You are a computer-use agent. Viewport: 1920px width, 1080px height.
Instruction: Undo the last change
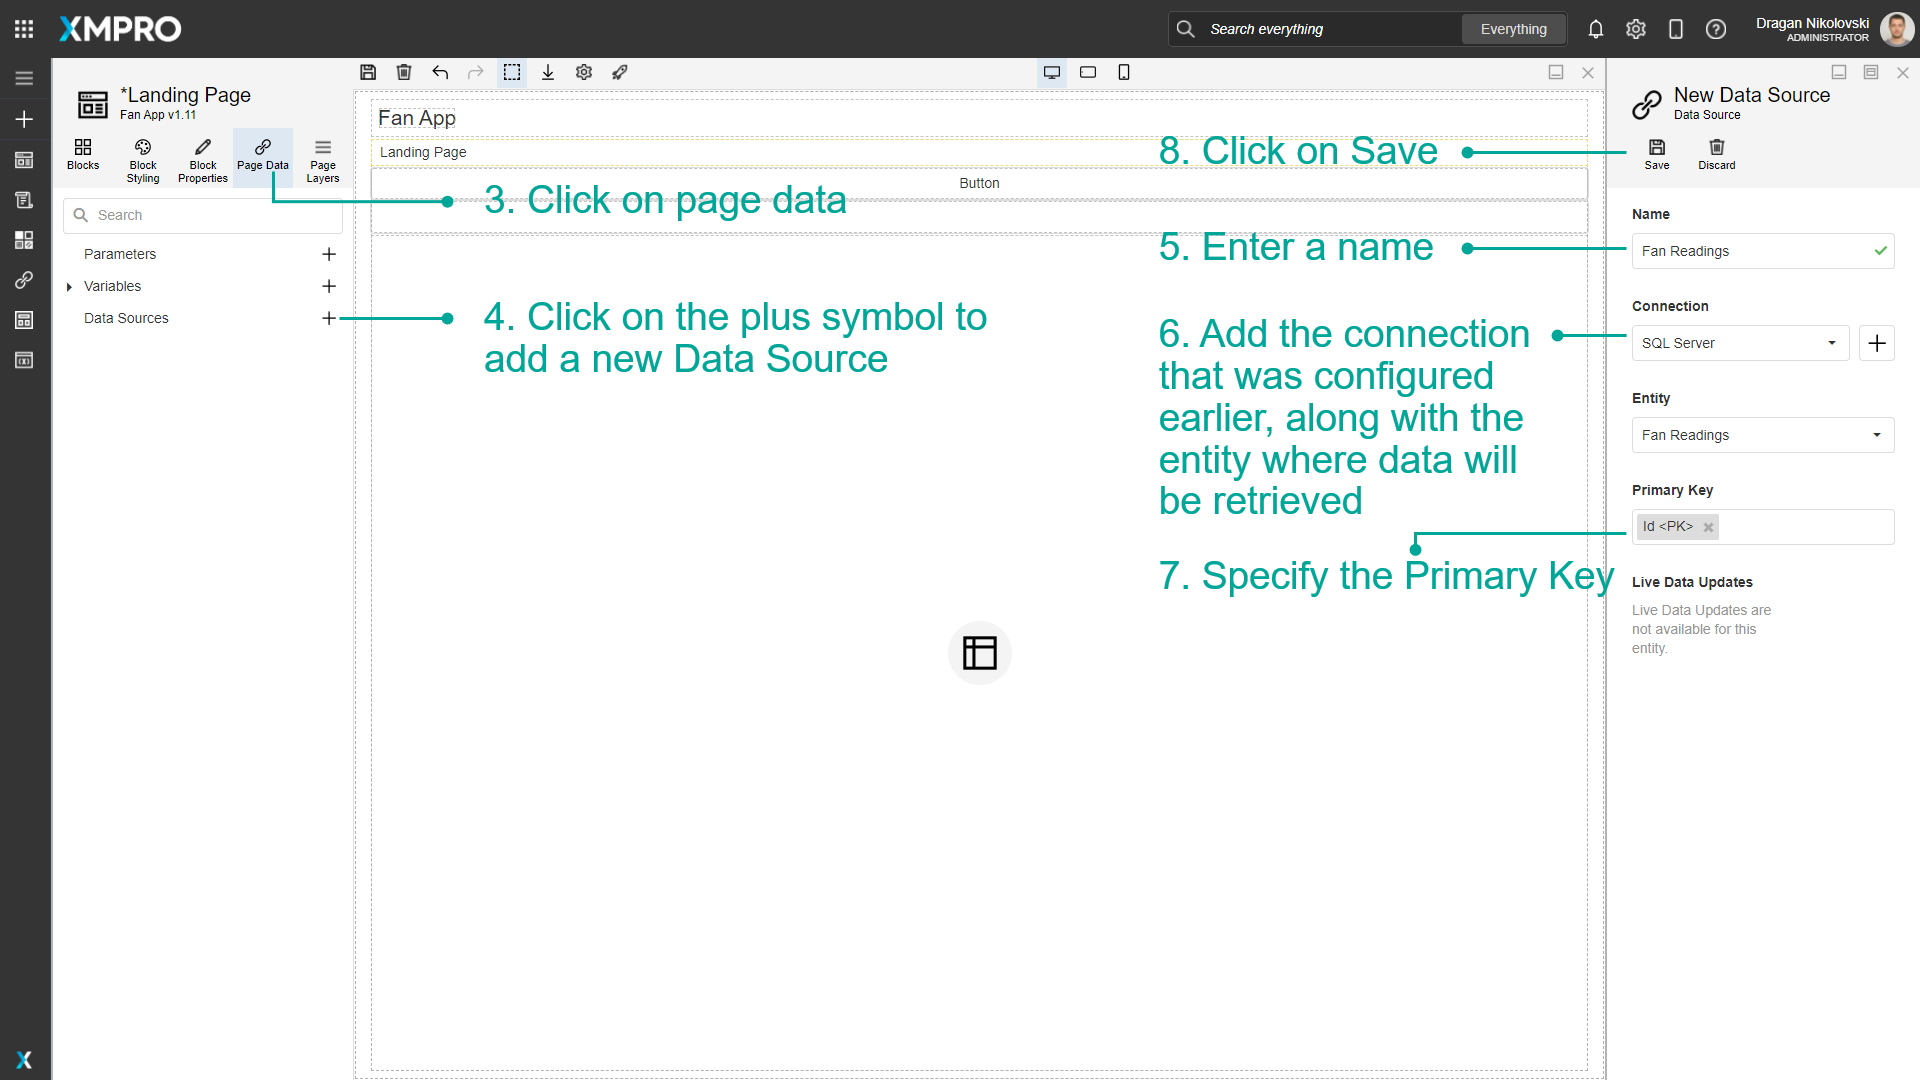pyautogui.click(x=440, y=72)
